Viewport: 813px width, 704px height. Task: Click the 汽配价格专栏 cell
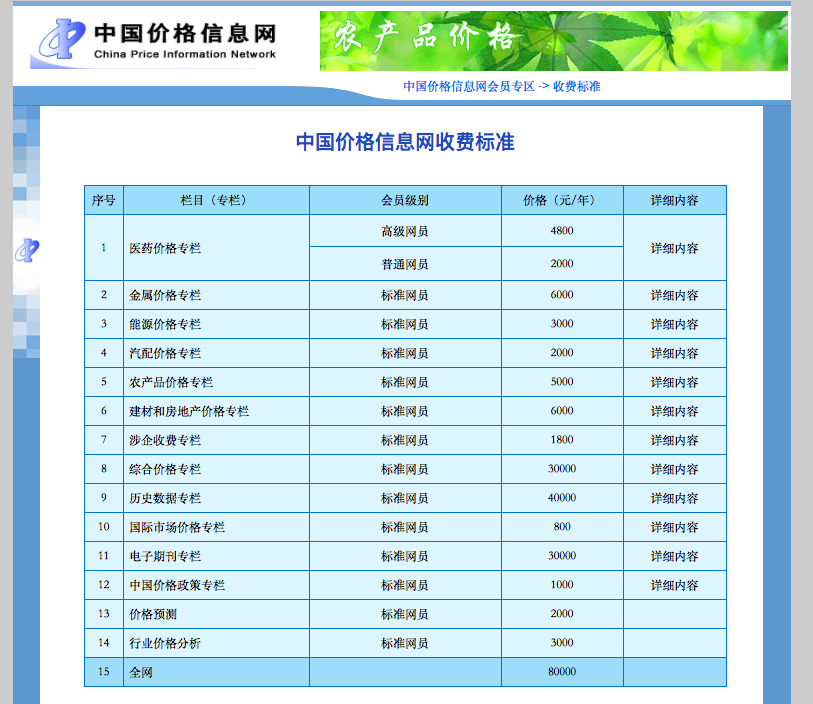point(216,354)
